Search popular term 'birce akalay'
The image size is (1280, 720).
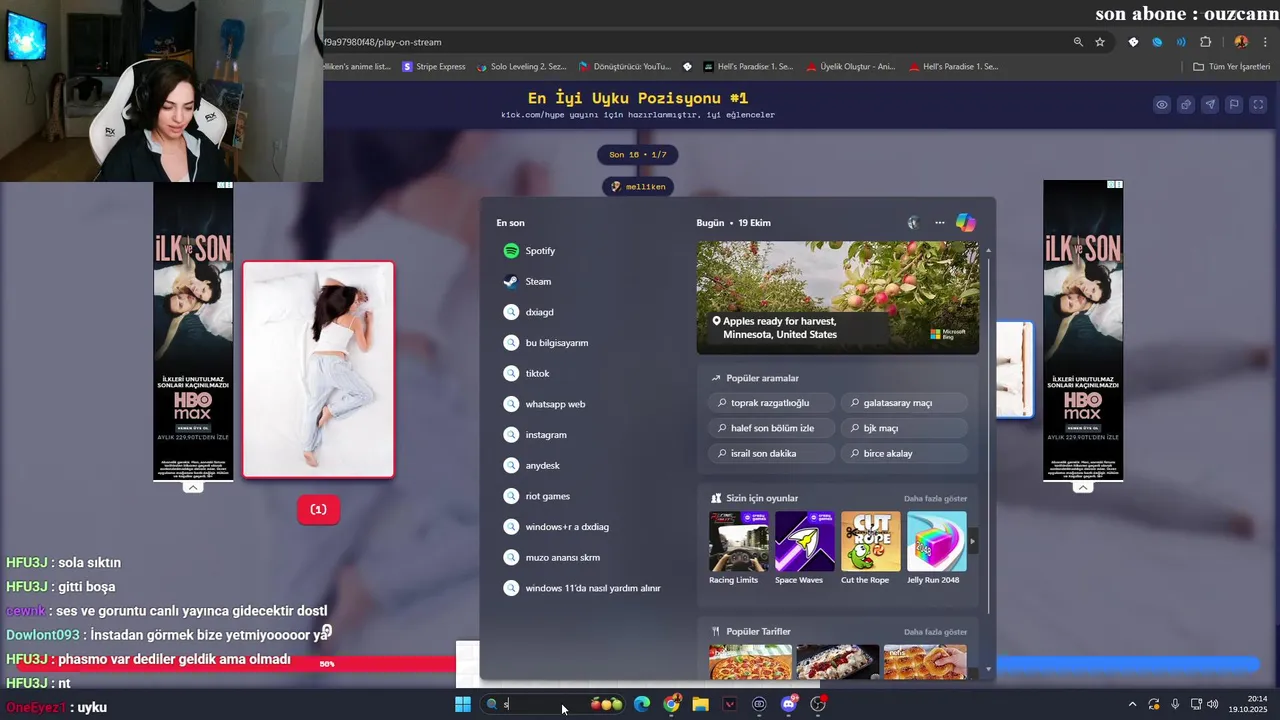coord(904,453)
